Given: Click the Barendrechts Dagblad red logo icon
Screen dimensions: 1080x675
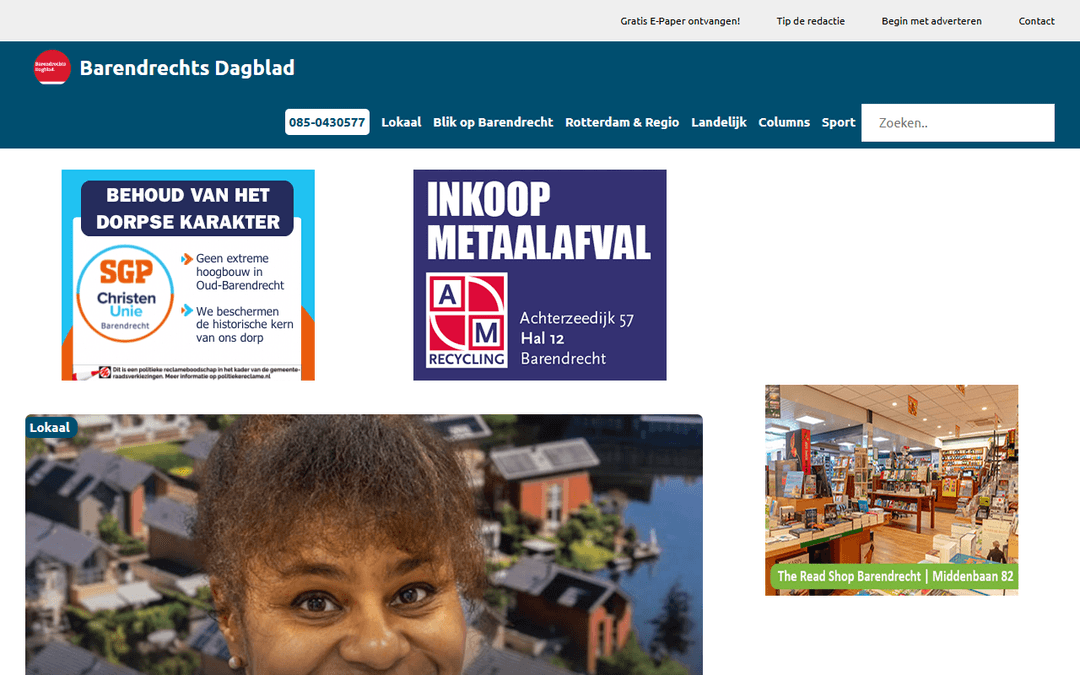Looking at the screenshot, I should (x=52, y=68).
